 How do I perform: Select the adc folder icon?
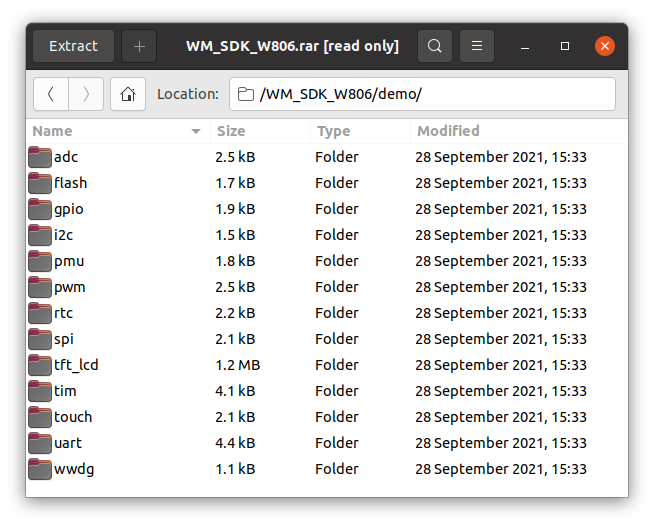(40, 157)
